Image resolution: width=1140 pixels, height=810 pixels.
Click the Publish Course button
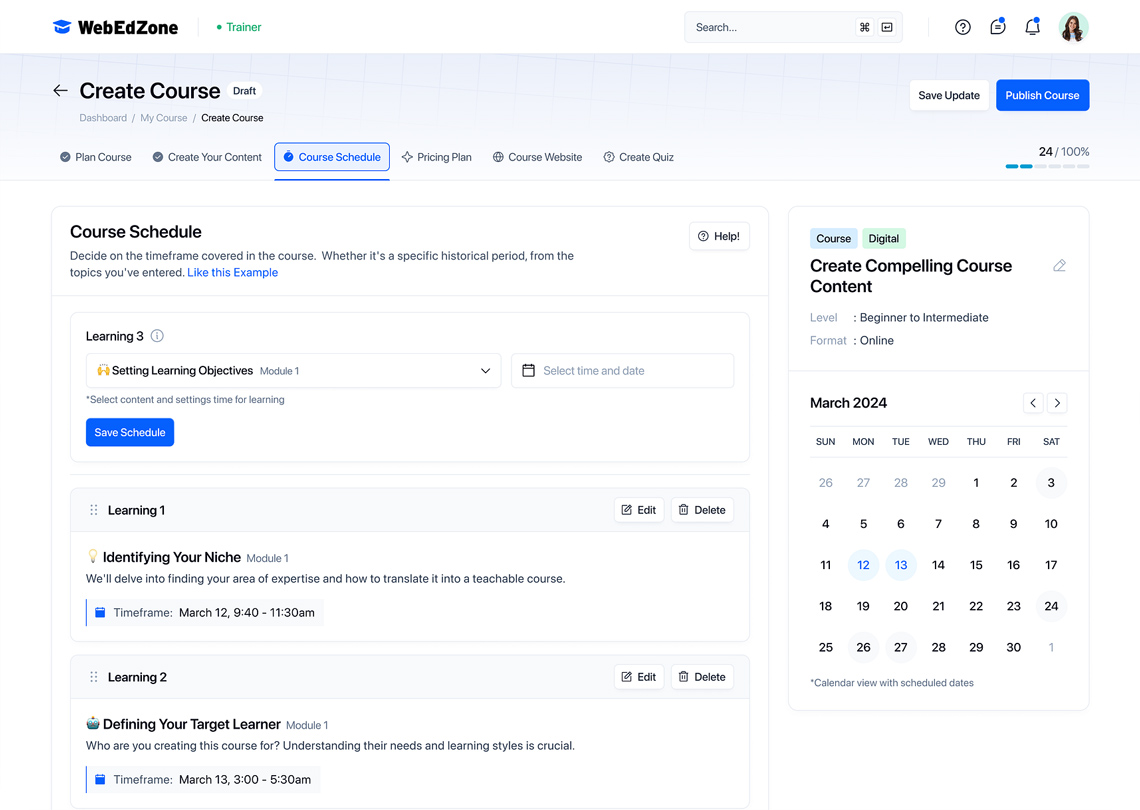click(x=1042, y=95)
